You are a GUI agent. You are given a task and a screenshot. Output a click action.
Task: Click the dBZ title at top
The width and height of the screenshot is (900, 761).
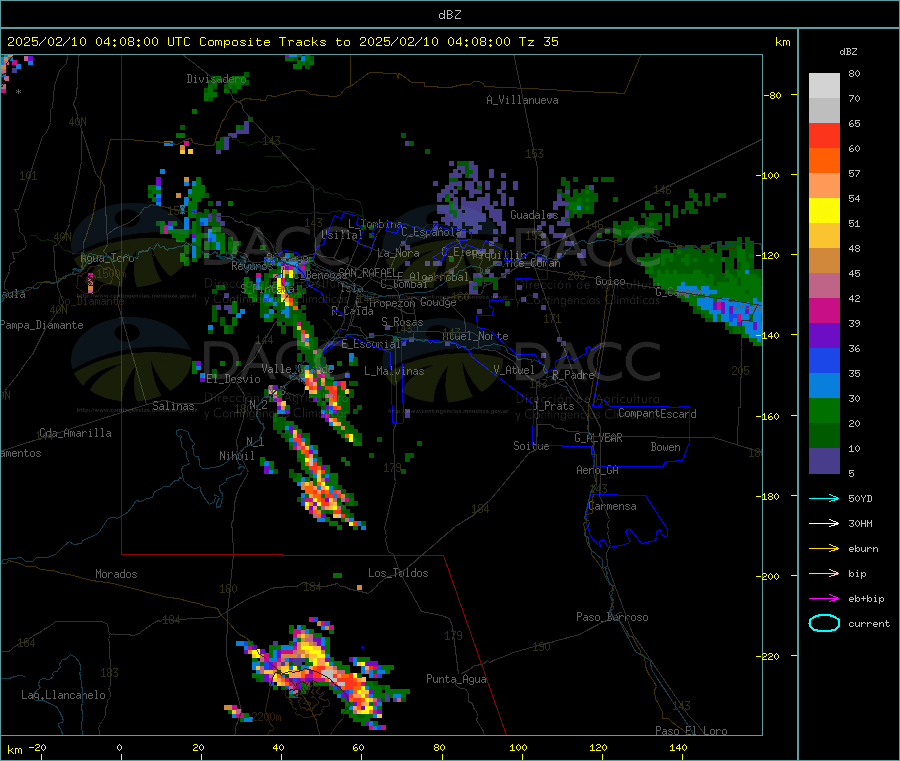click(449, 15)
